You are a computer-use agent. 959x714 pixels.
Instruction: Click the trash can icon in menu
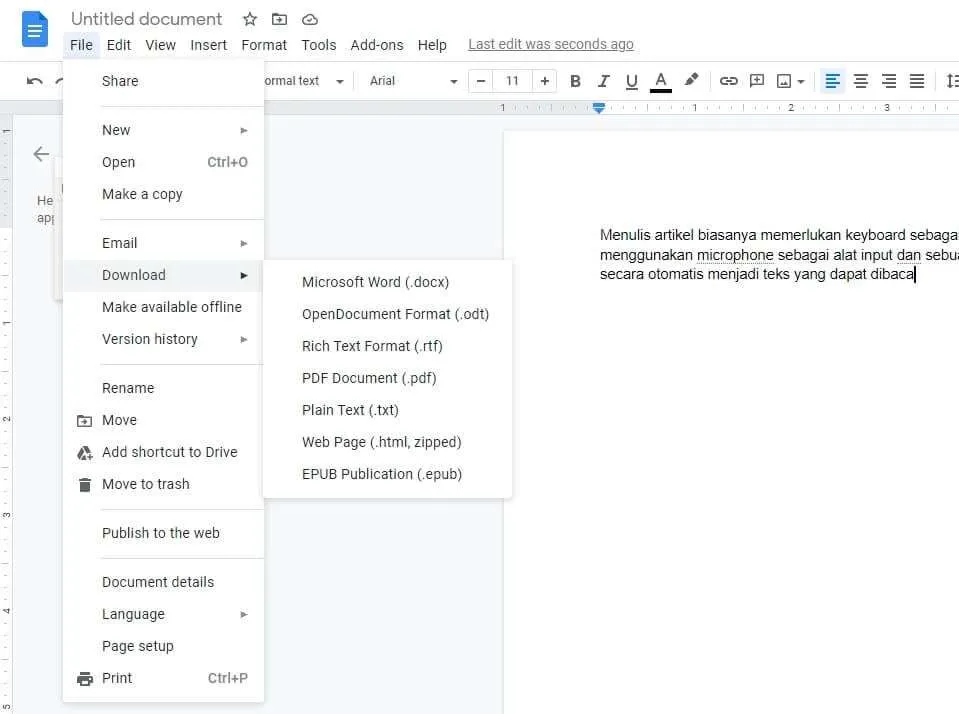pyautogui.click(x=84, y=485)
